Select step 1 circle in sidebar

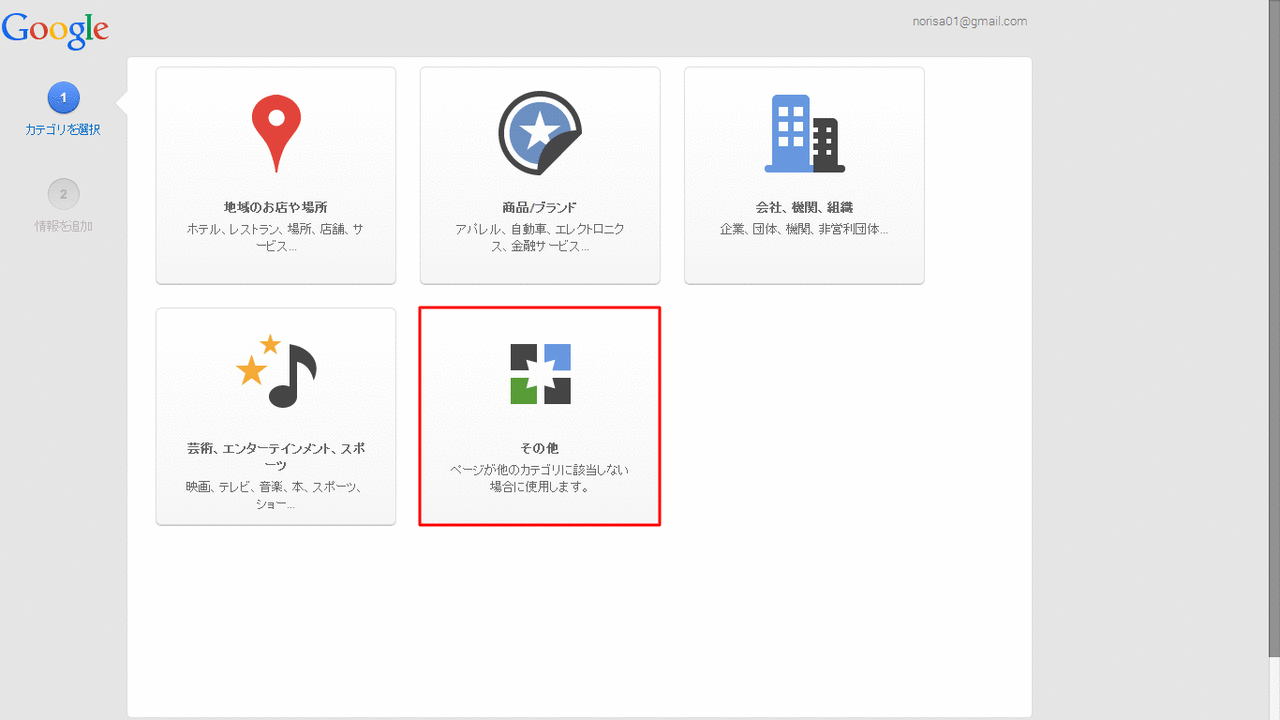(63, 98)
